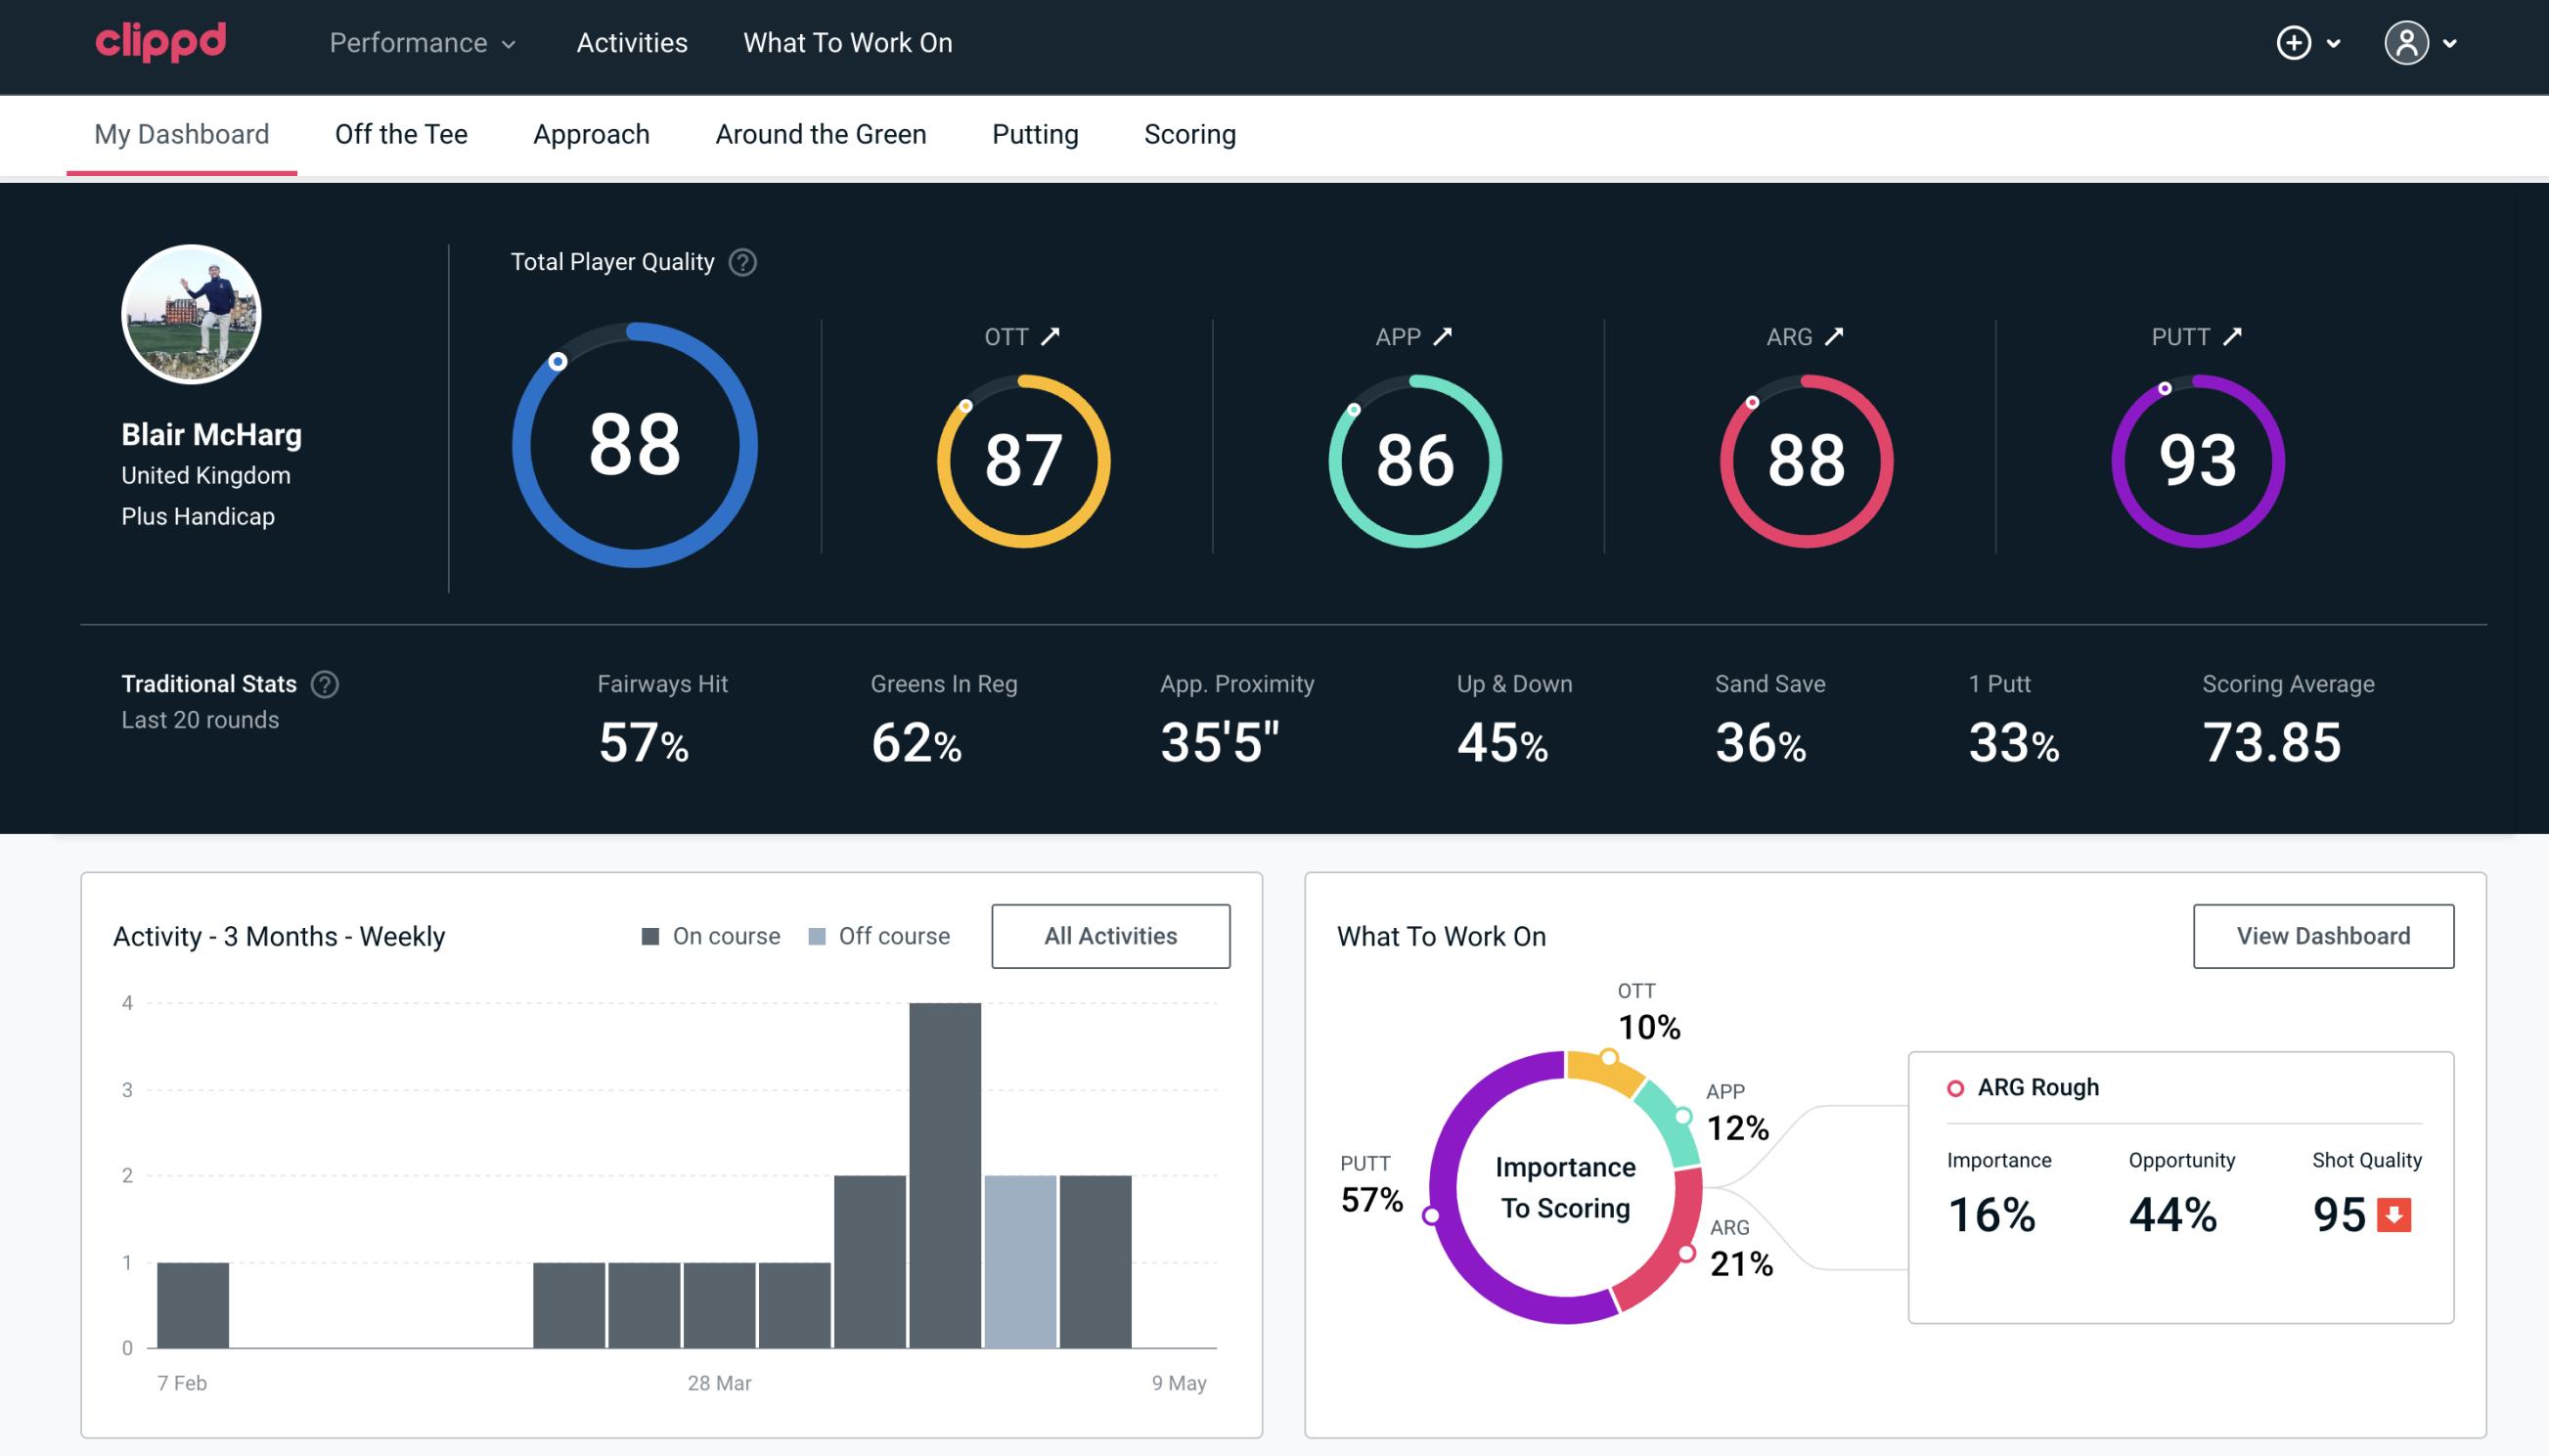
Task: Click the PUTT performance score ring
Action: click(x=2194, y=459)
